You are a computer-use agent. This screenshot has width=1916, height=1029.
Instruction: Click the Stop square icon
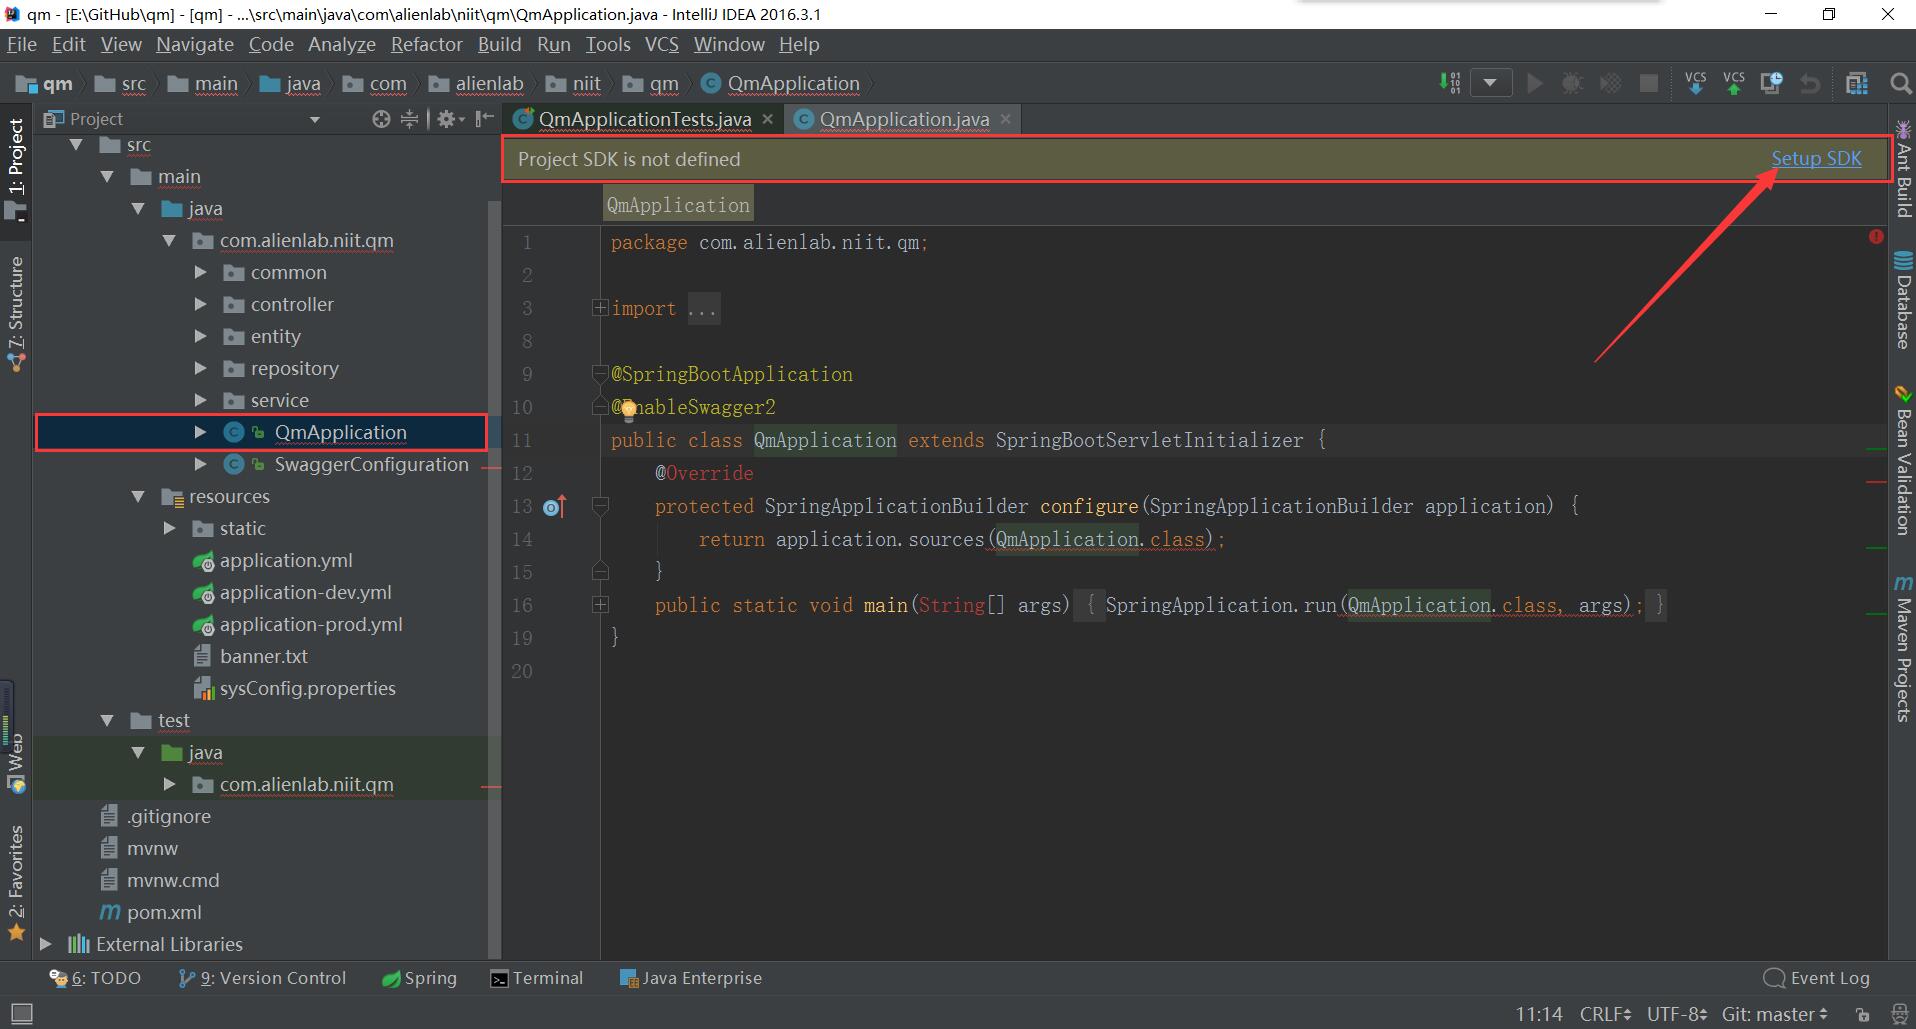(1649, 83)
